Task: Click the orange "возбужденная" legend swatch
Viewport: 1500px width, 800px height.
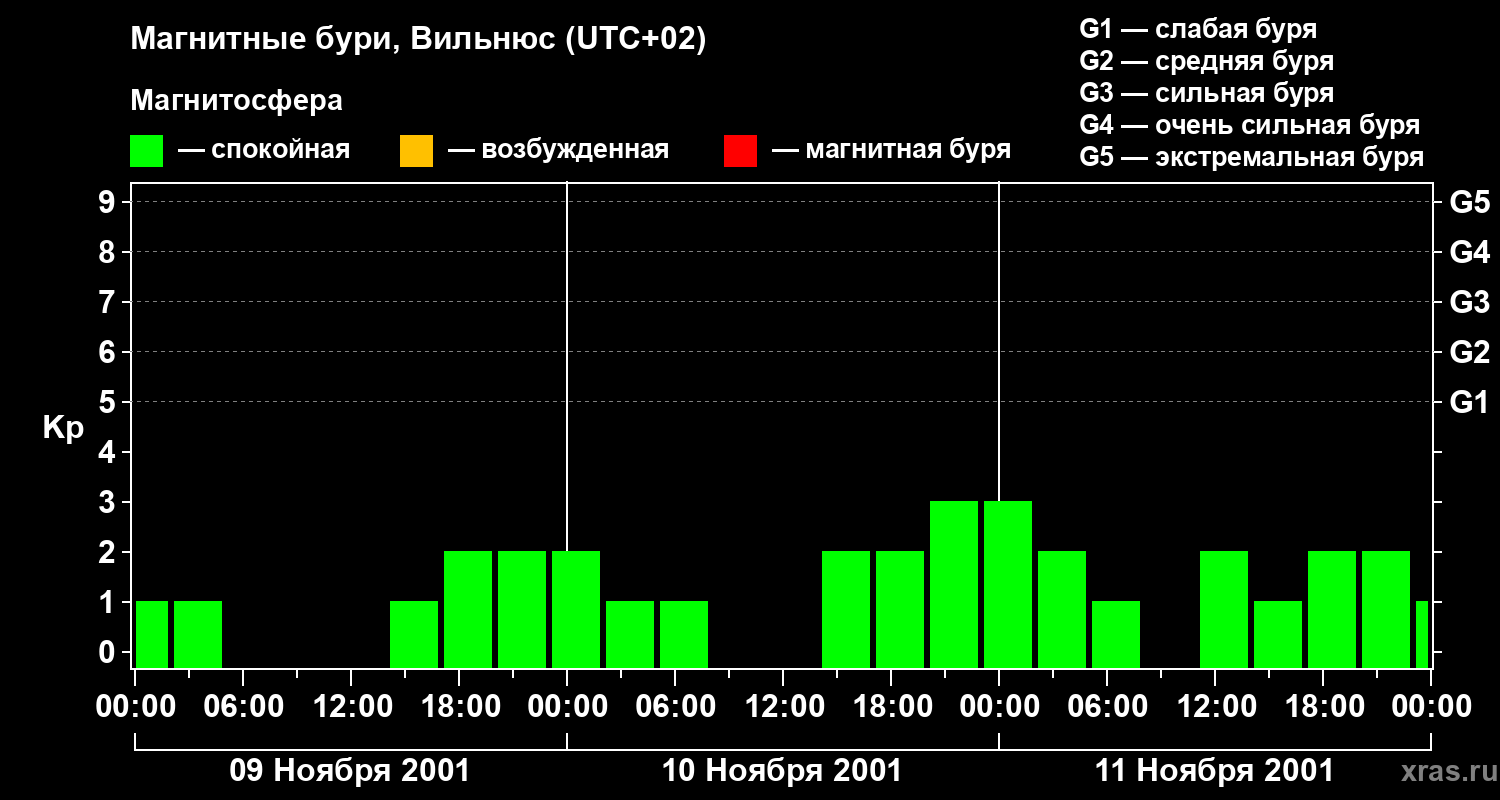Action: coord(416,151)
